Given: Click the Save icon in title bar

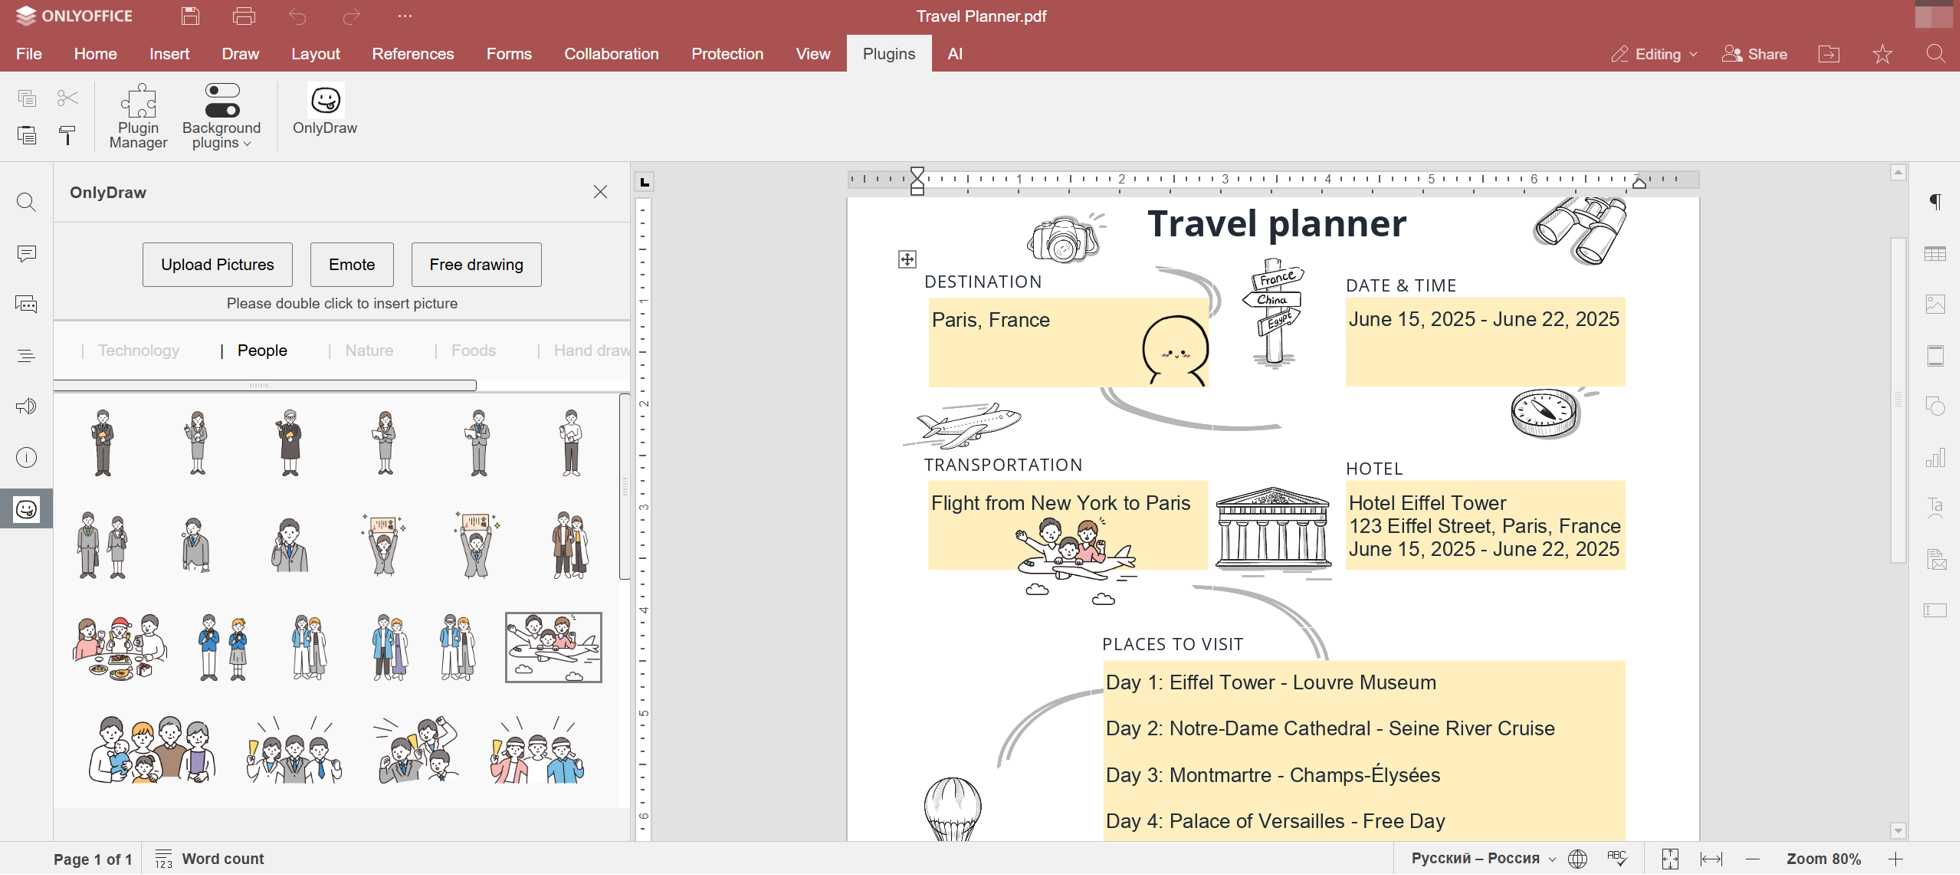Looking at the screenshot, I should (190, 16).
